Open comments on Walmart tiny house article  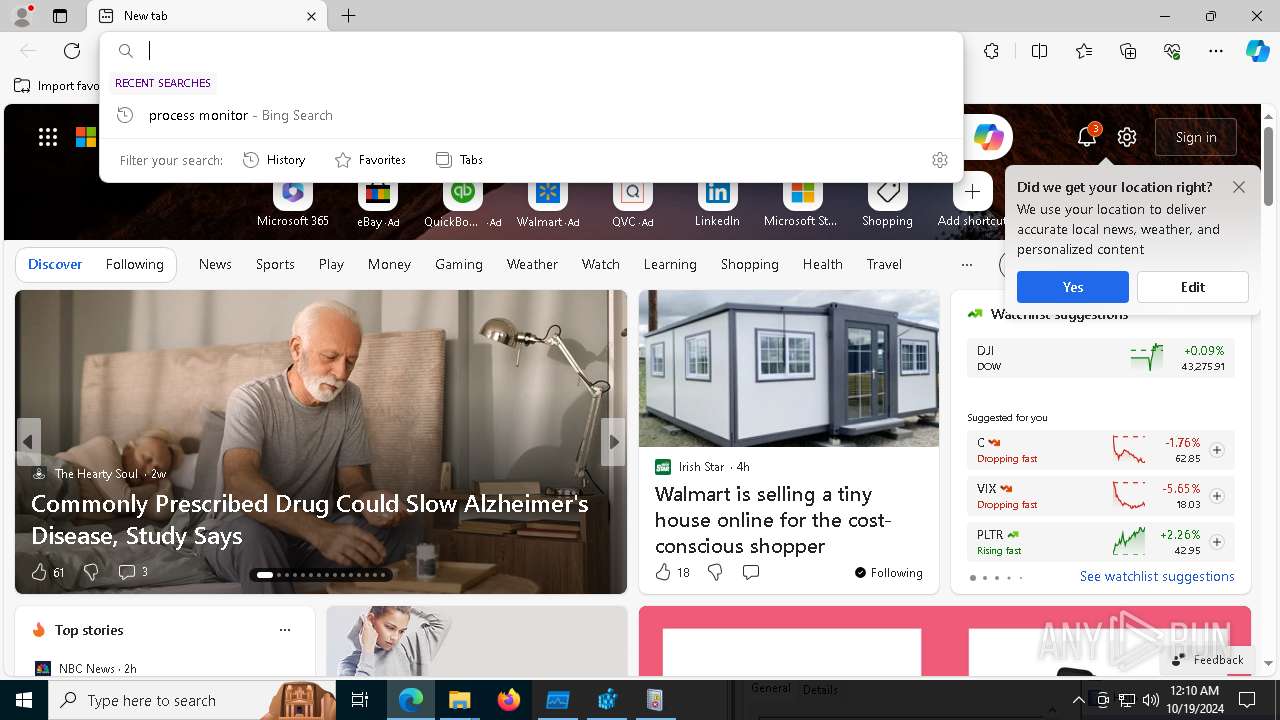751,572
